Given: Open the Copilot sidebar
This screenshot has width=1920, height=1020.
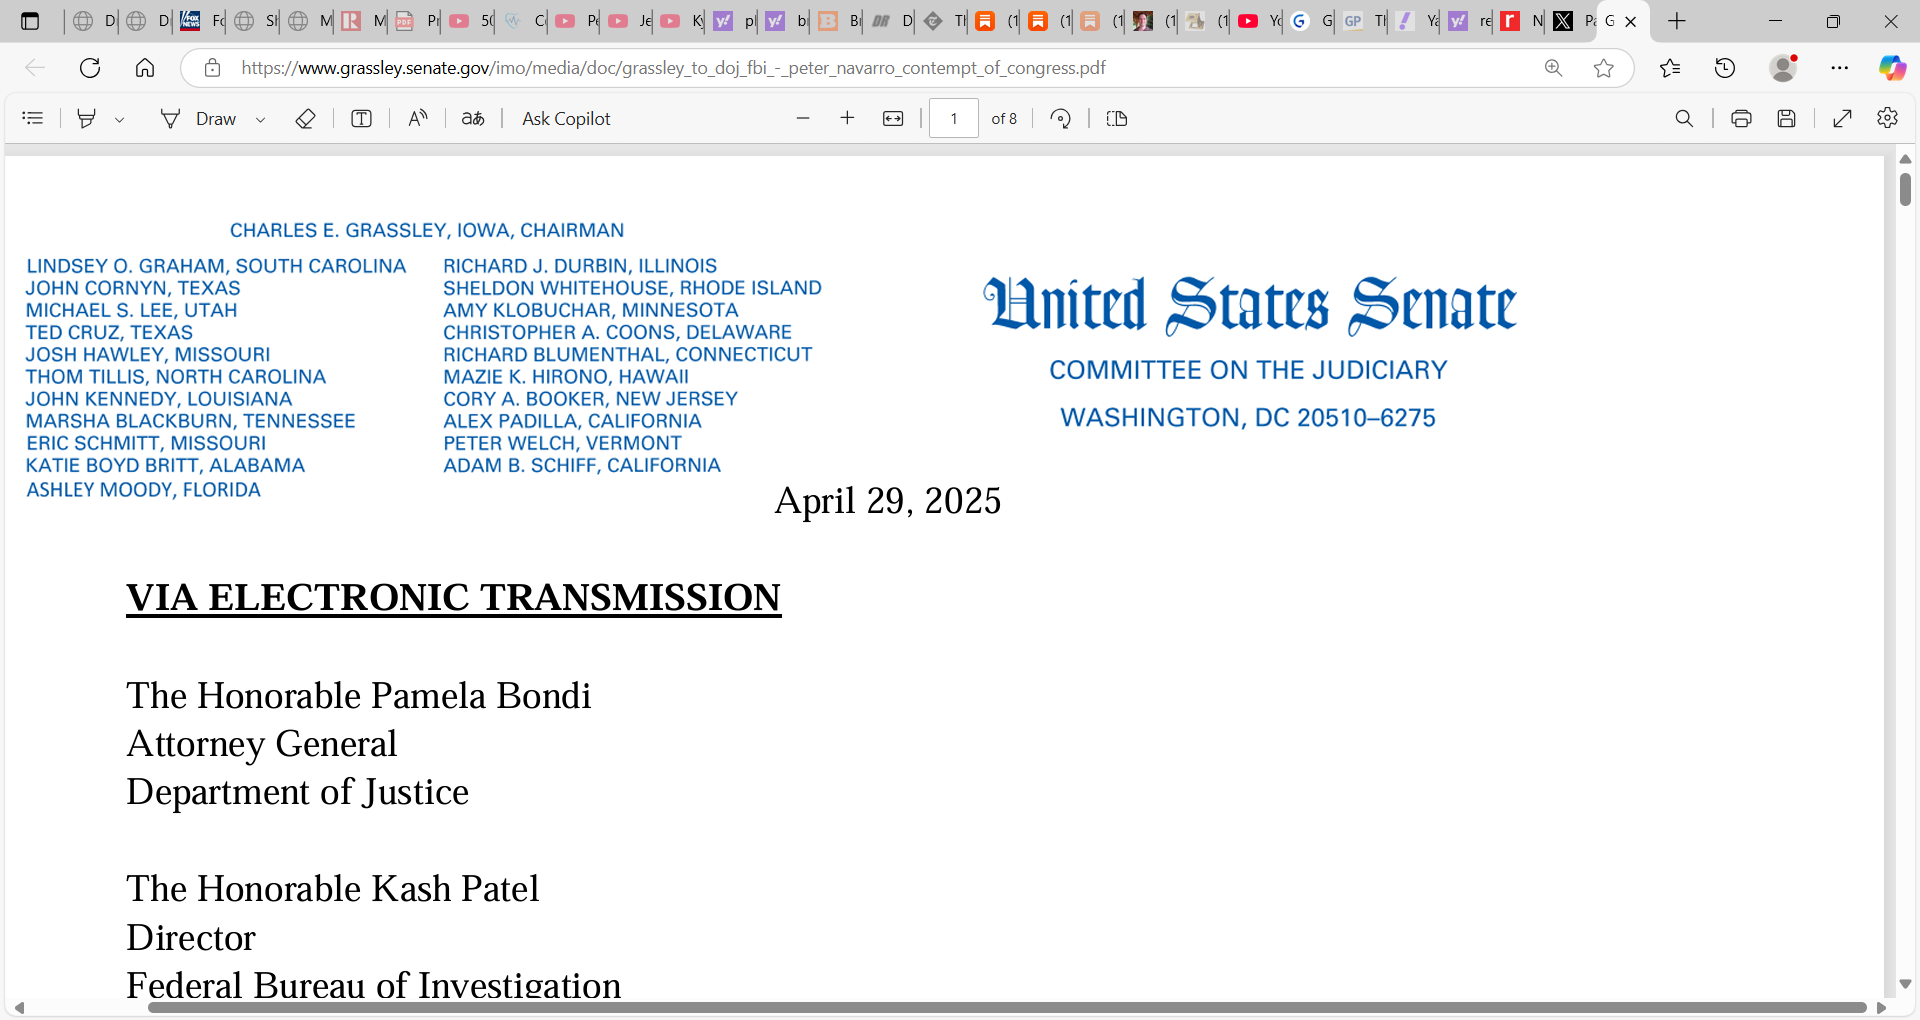Looking at the screenshot, I should pyautogui.click(x=1892, y=68).
